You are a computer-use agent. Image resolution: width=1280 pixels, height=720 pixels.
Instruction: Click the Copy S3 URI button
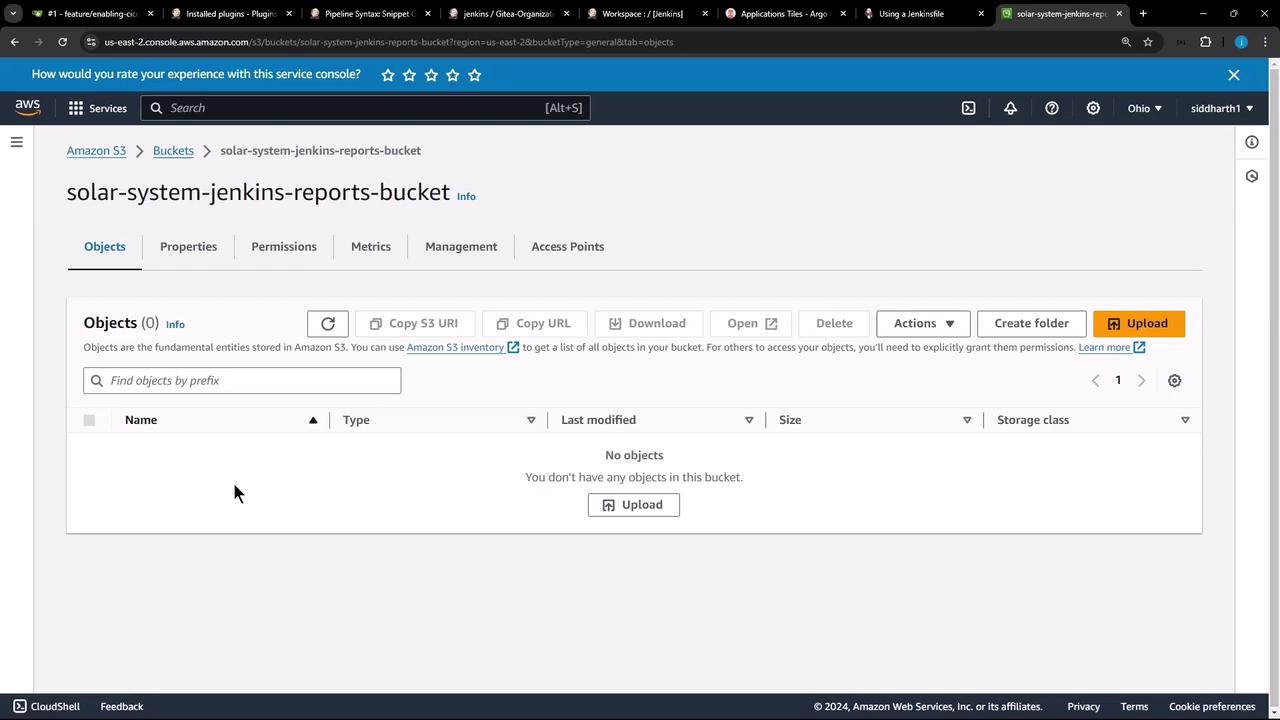point(414,324)
